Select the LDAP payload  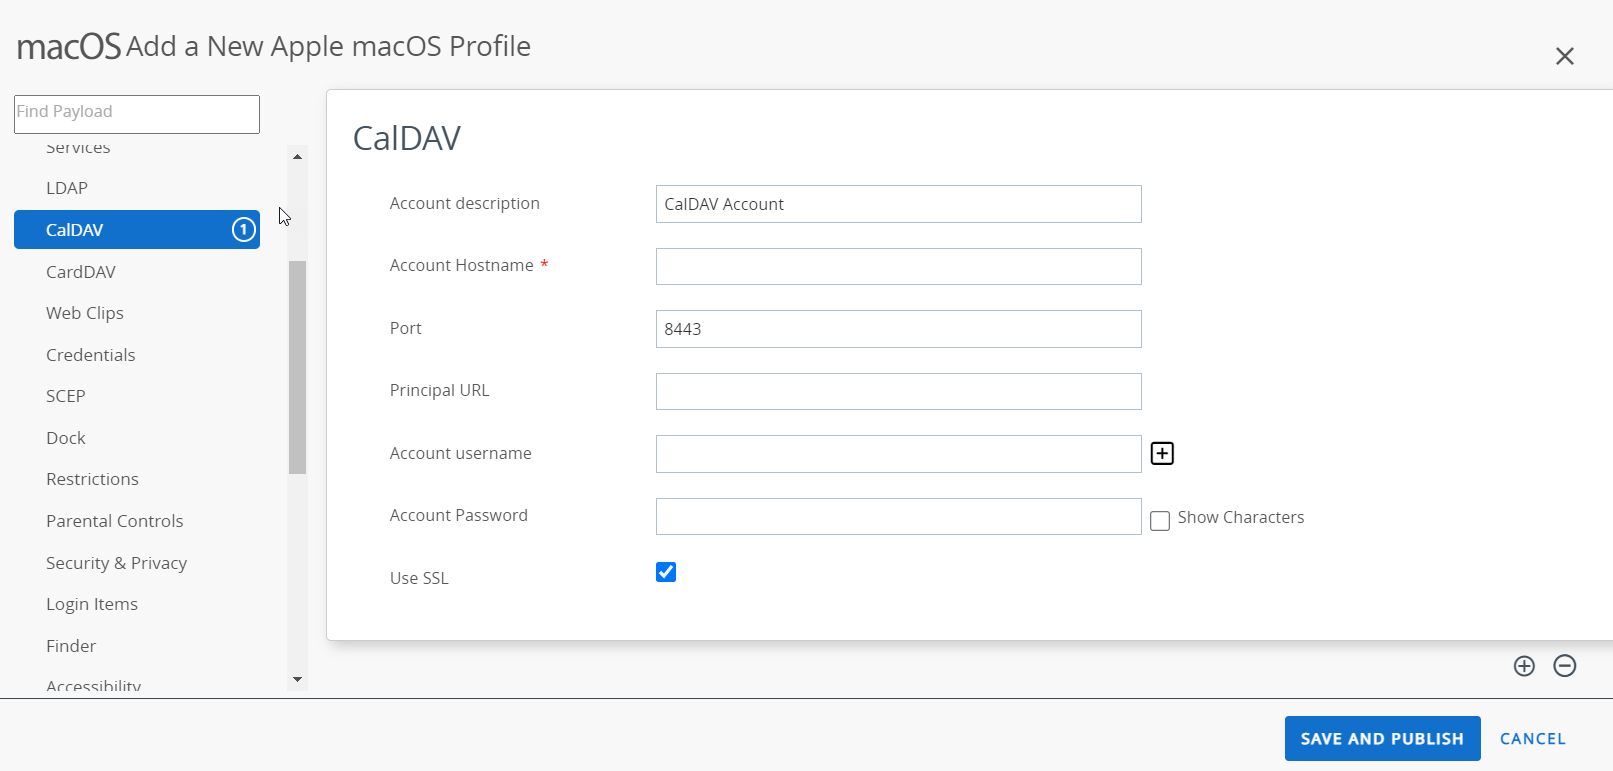point(67,188)
